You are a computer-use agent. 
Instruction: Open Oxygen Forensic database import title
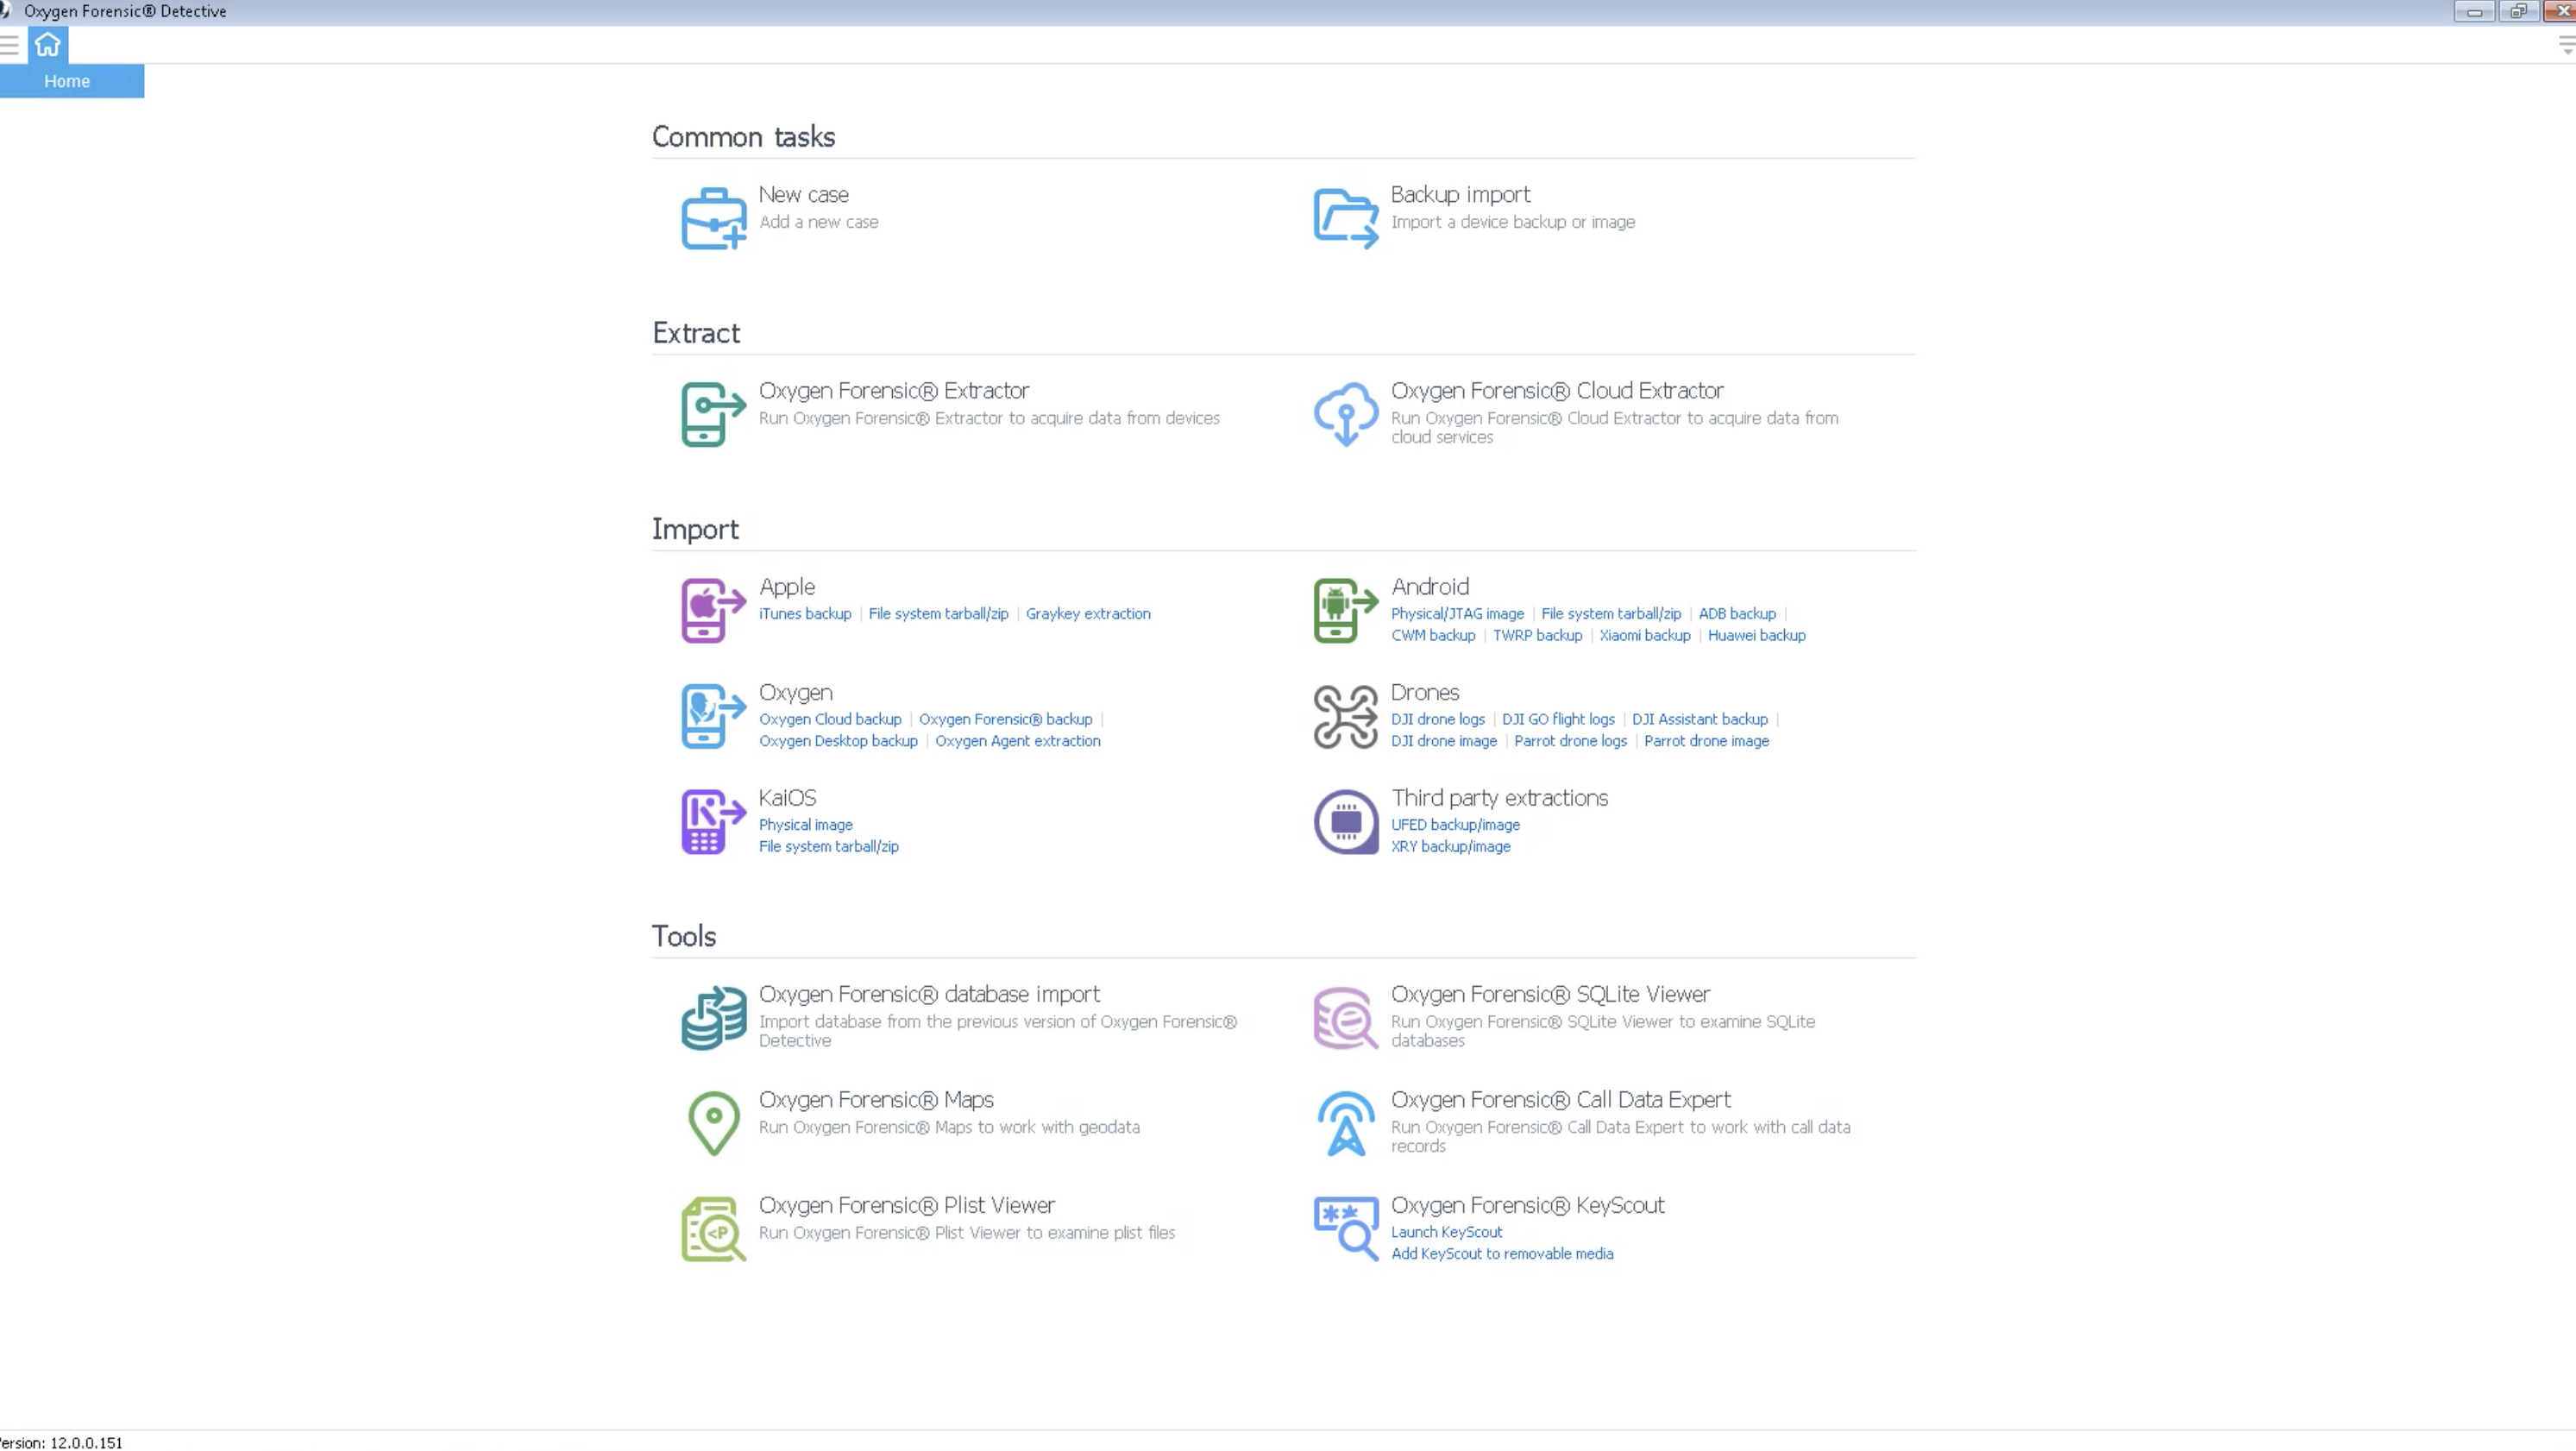[x=929, y=994]
